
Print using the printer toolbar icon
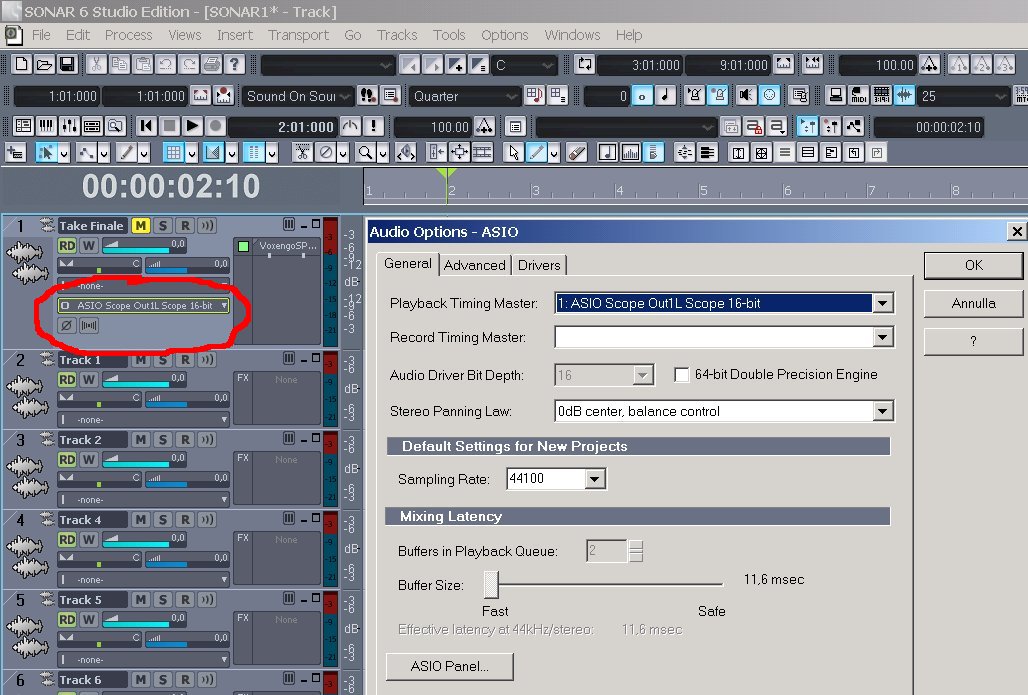212,64
